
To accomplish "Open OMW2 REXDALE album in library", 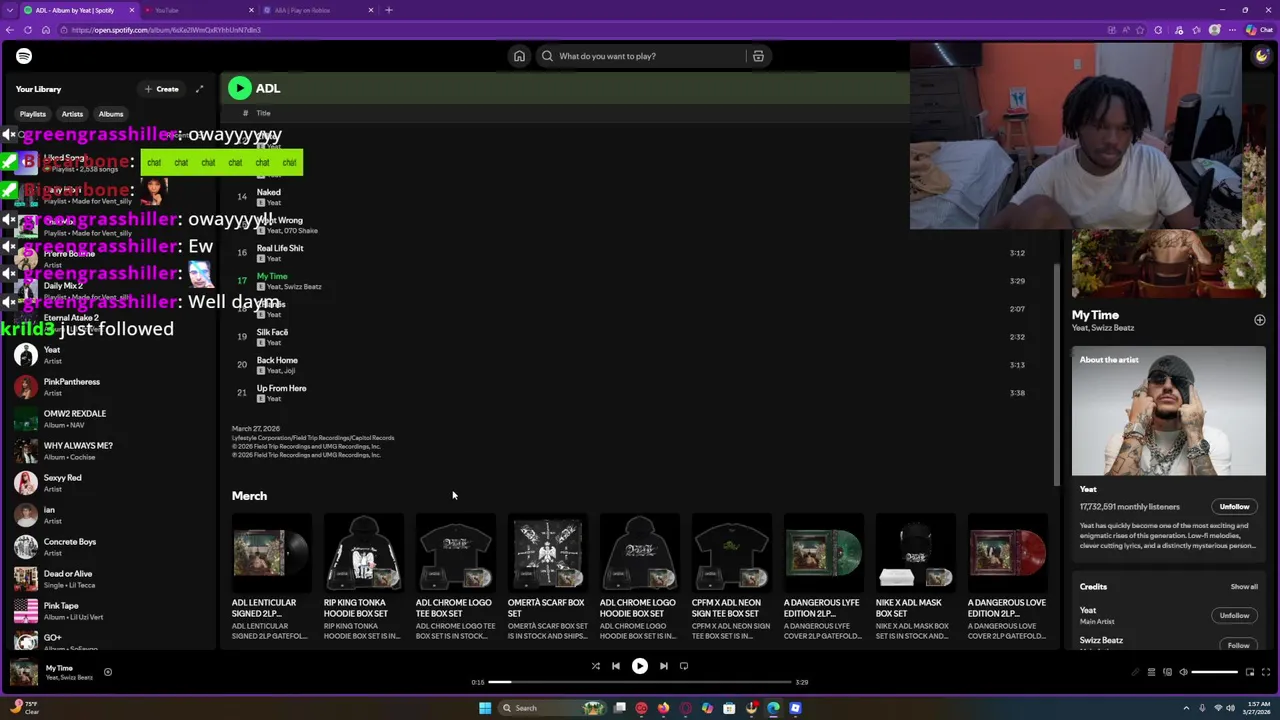I will (108, 418).
